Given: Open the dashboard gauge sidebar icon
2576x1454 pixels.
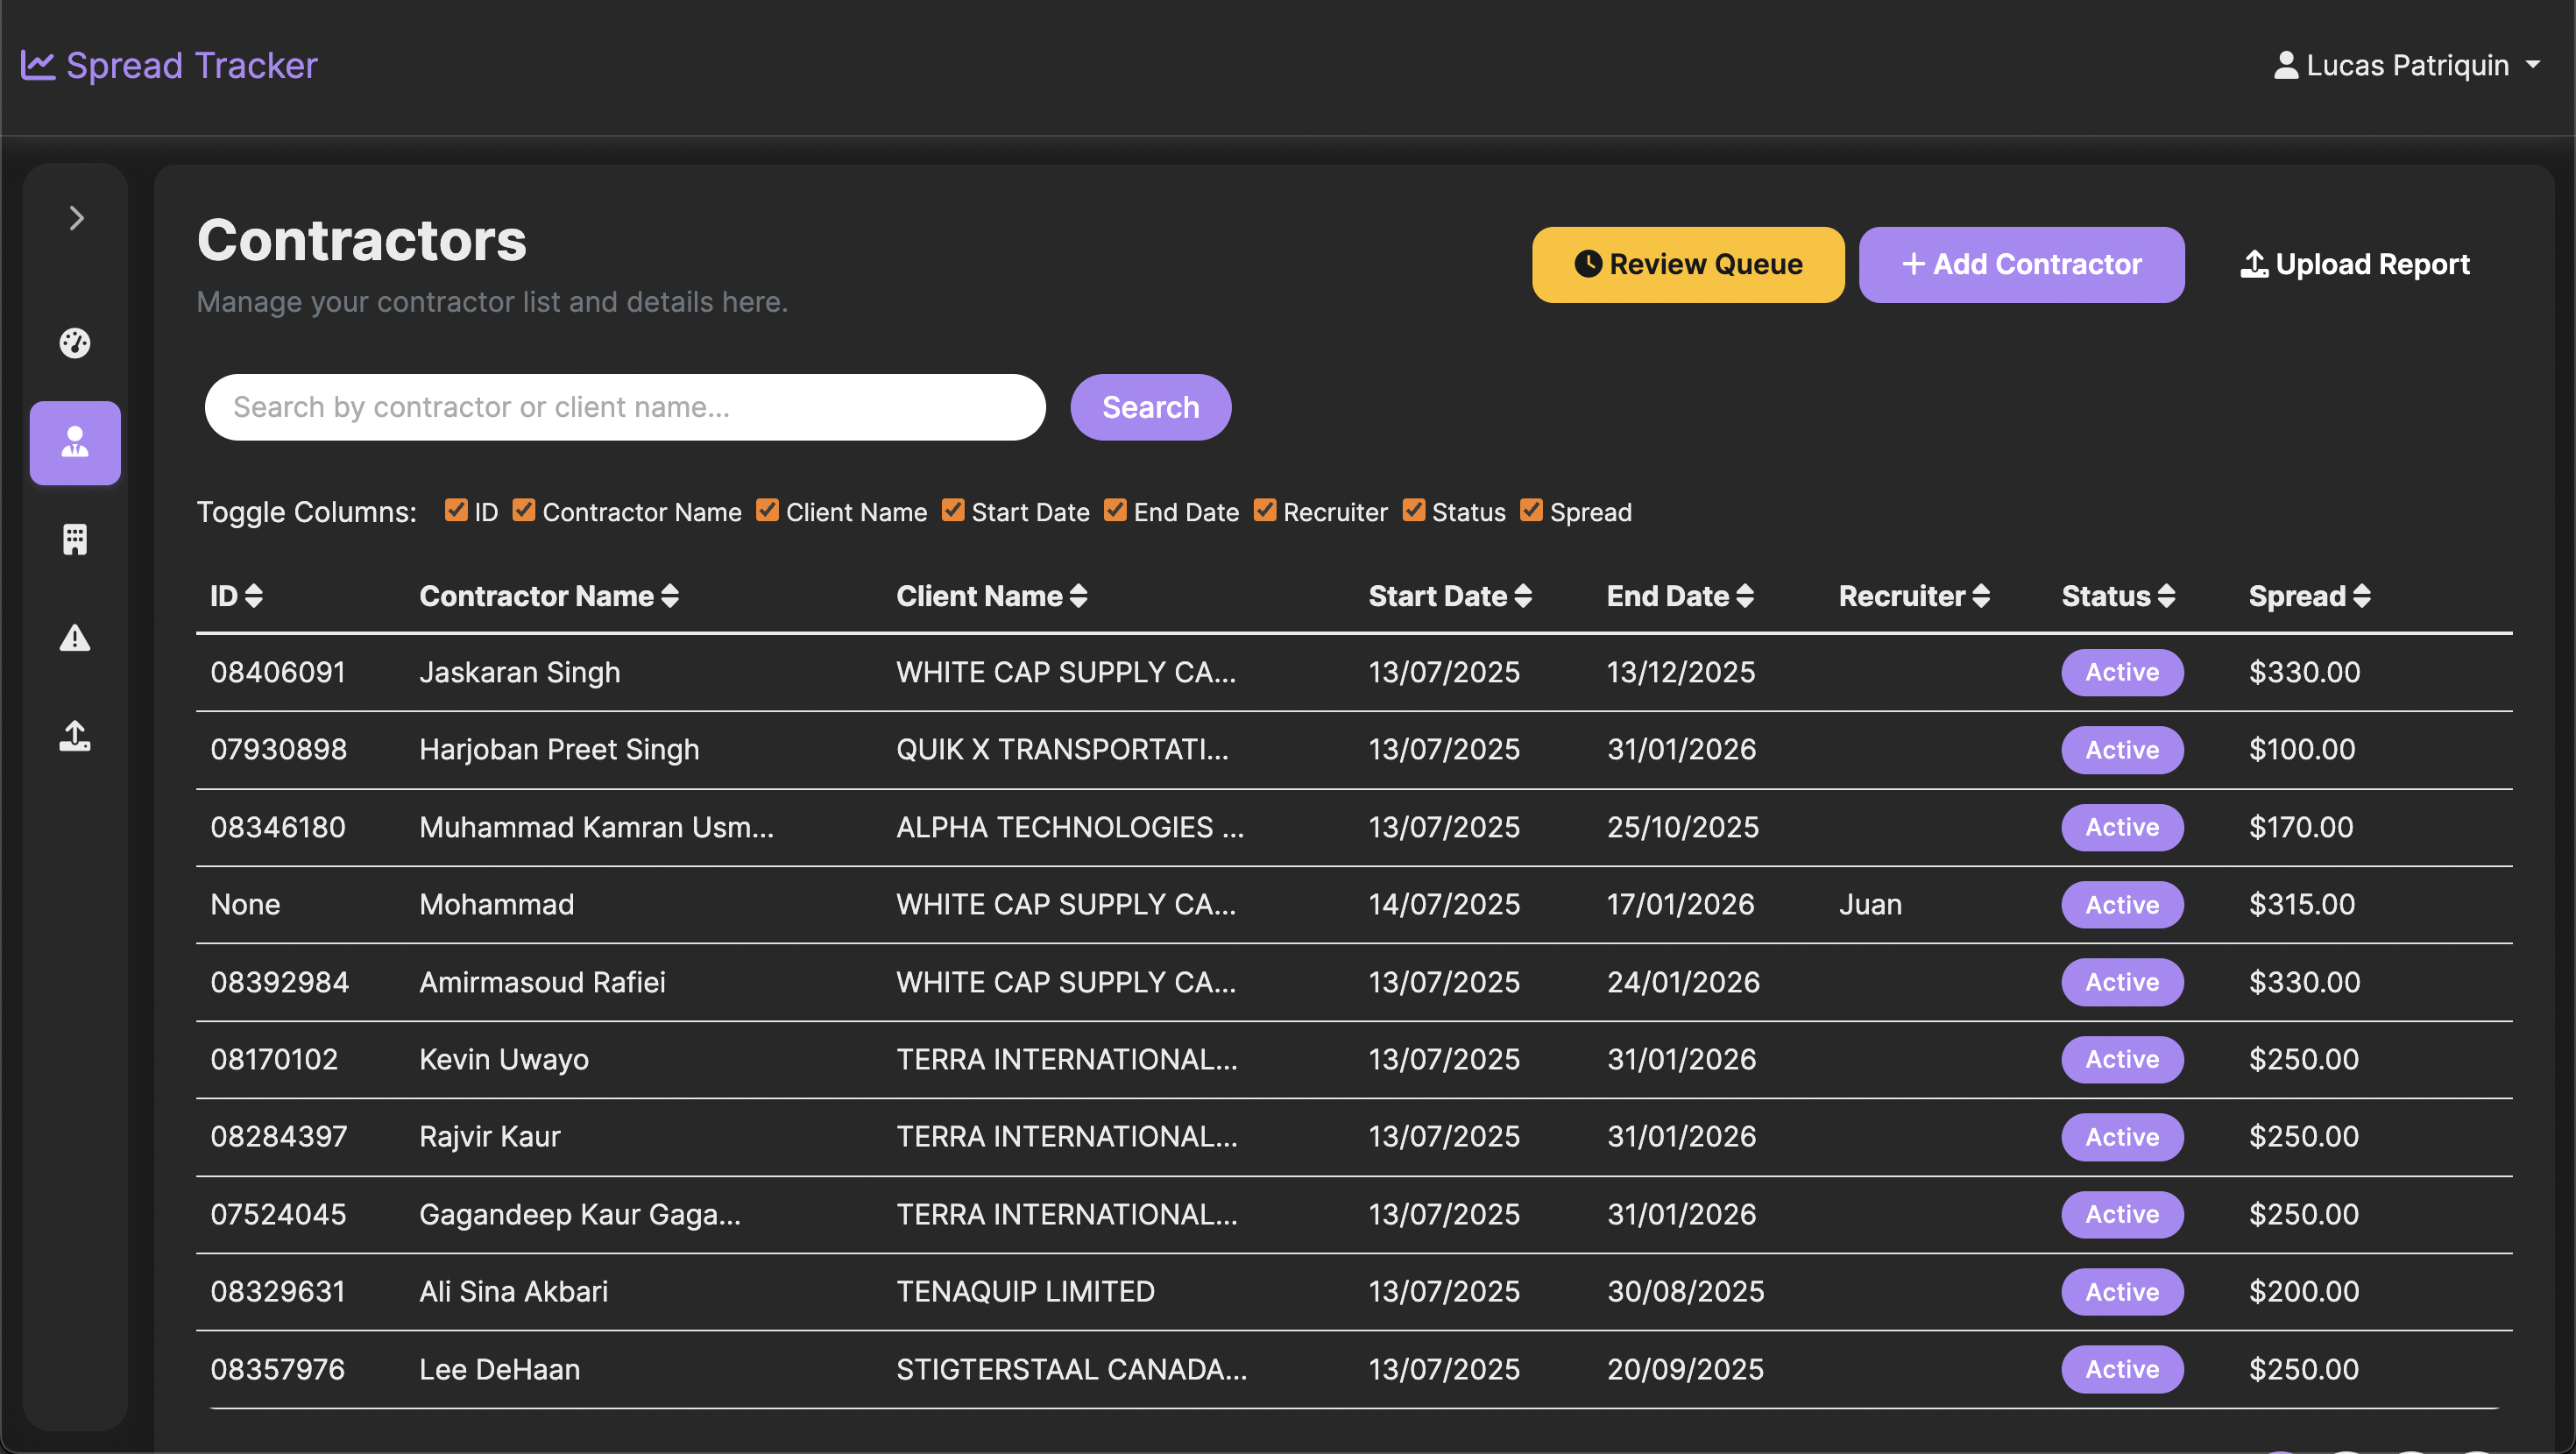Looking at the screenshot, I should pyautogui.click(x=75, y=343).
